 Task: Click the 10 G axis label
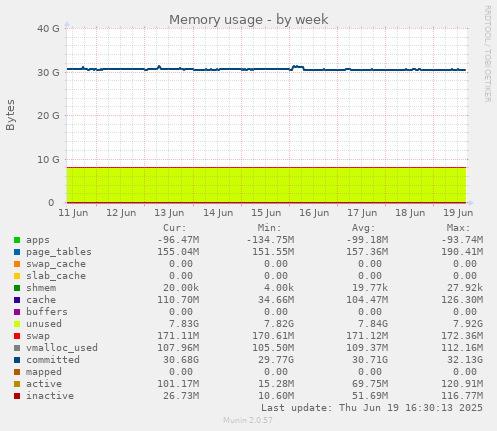pos(48,160)
